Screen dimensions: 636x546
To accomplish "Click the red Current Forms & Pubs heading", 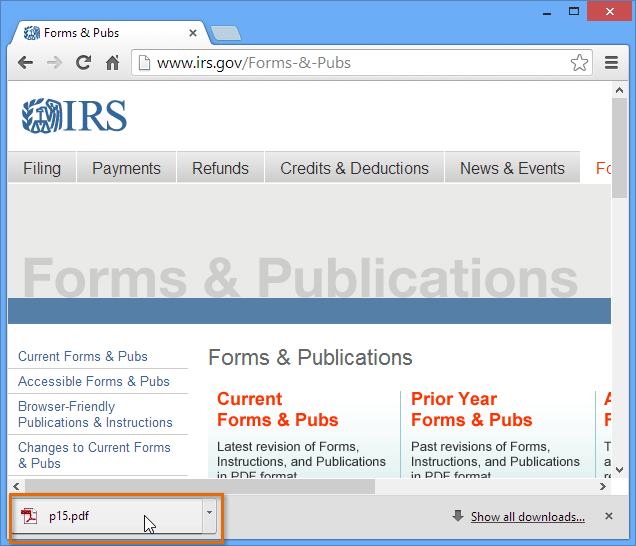I will click(x=277, y=409).
